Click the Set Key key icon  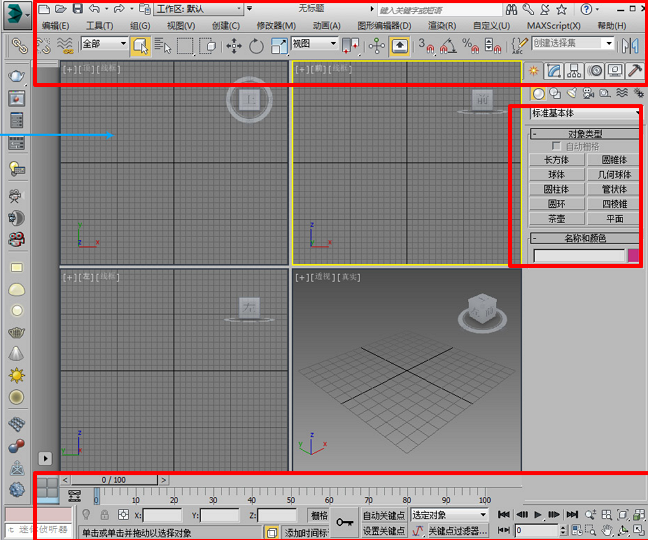344,521
